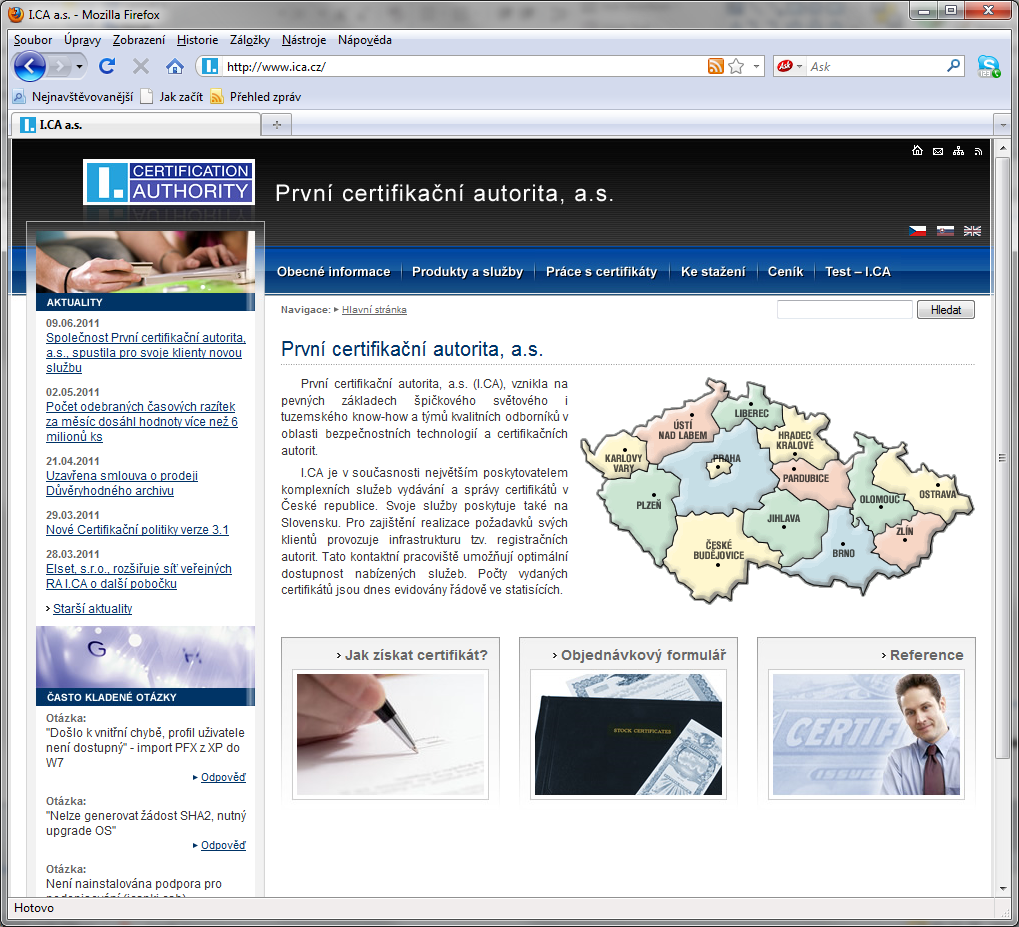The image size is (1019, 927).
Task: Click the Forward navigation arrow
Action: (60, 66)
